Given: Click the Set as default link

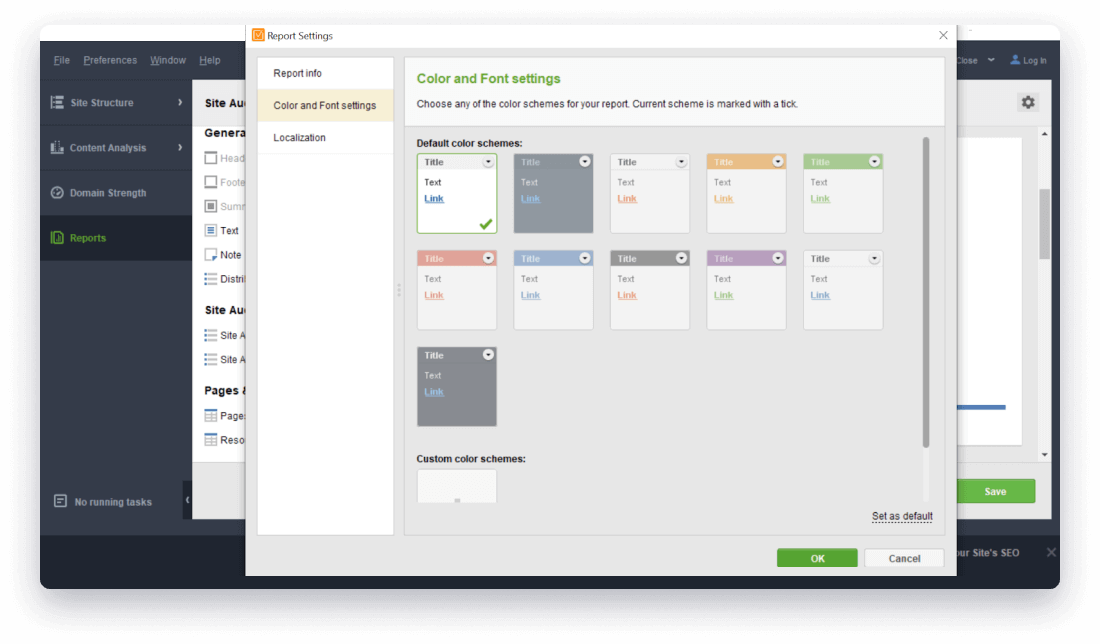Looking at the screenshot, I should tap(902, 516).
